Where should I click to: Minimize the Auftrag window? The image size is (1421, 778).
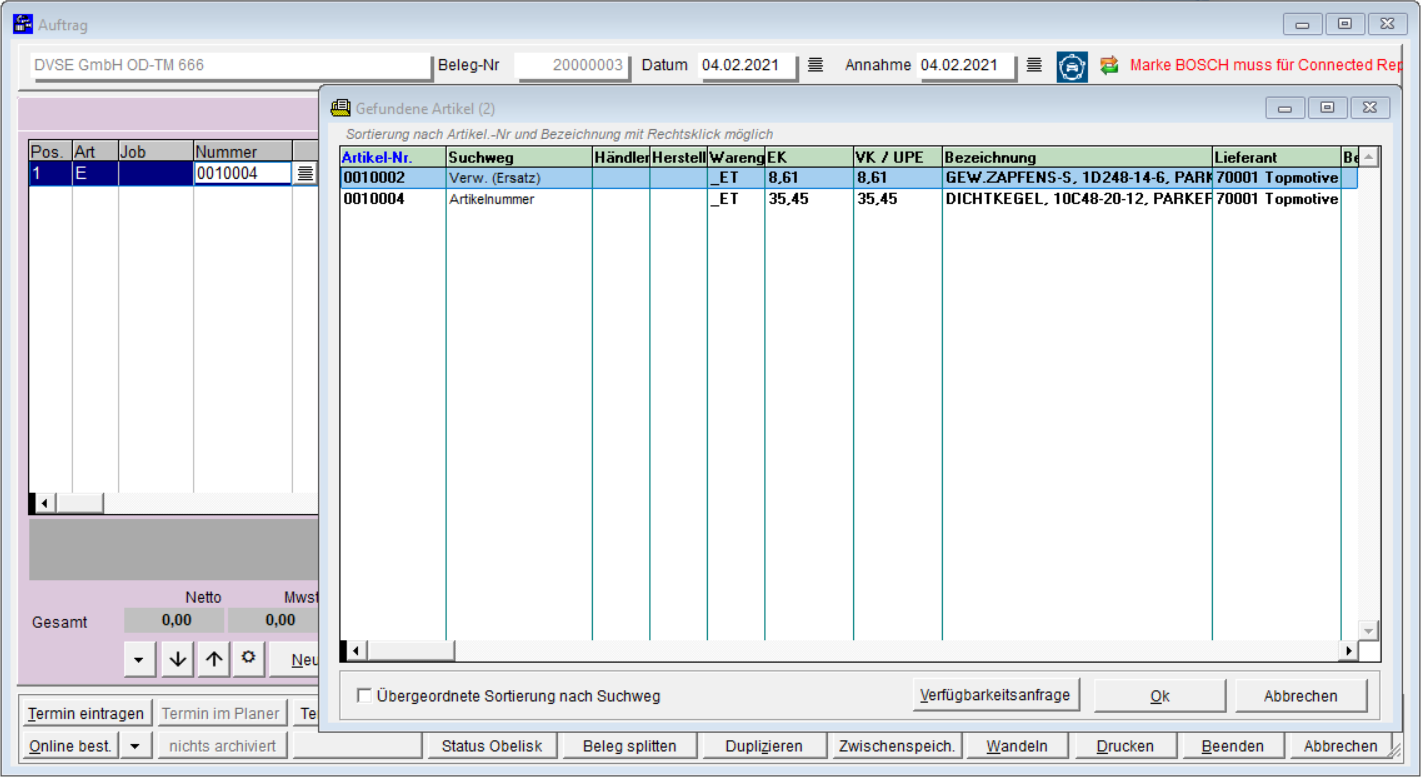tap(1303, 24)
